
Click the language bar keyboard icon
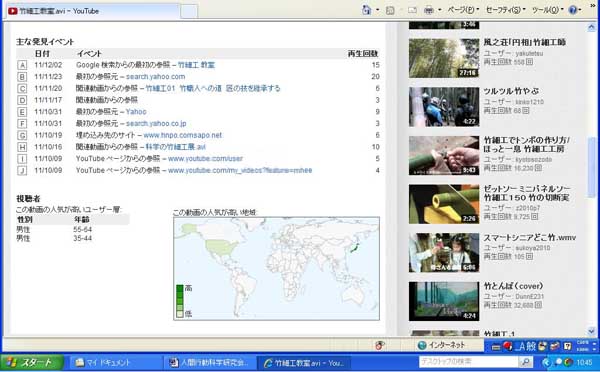pyautogui.click(x=496, y=347)
